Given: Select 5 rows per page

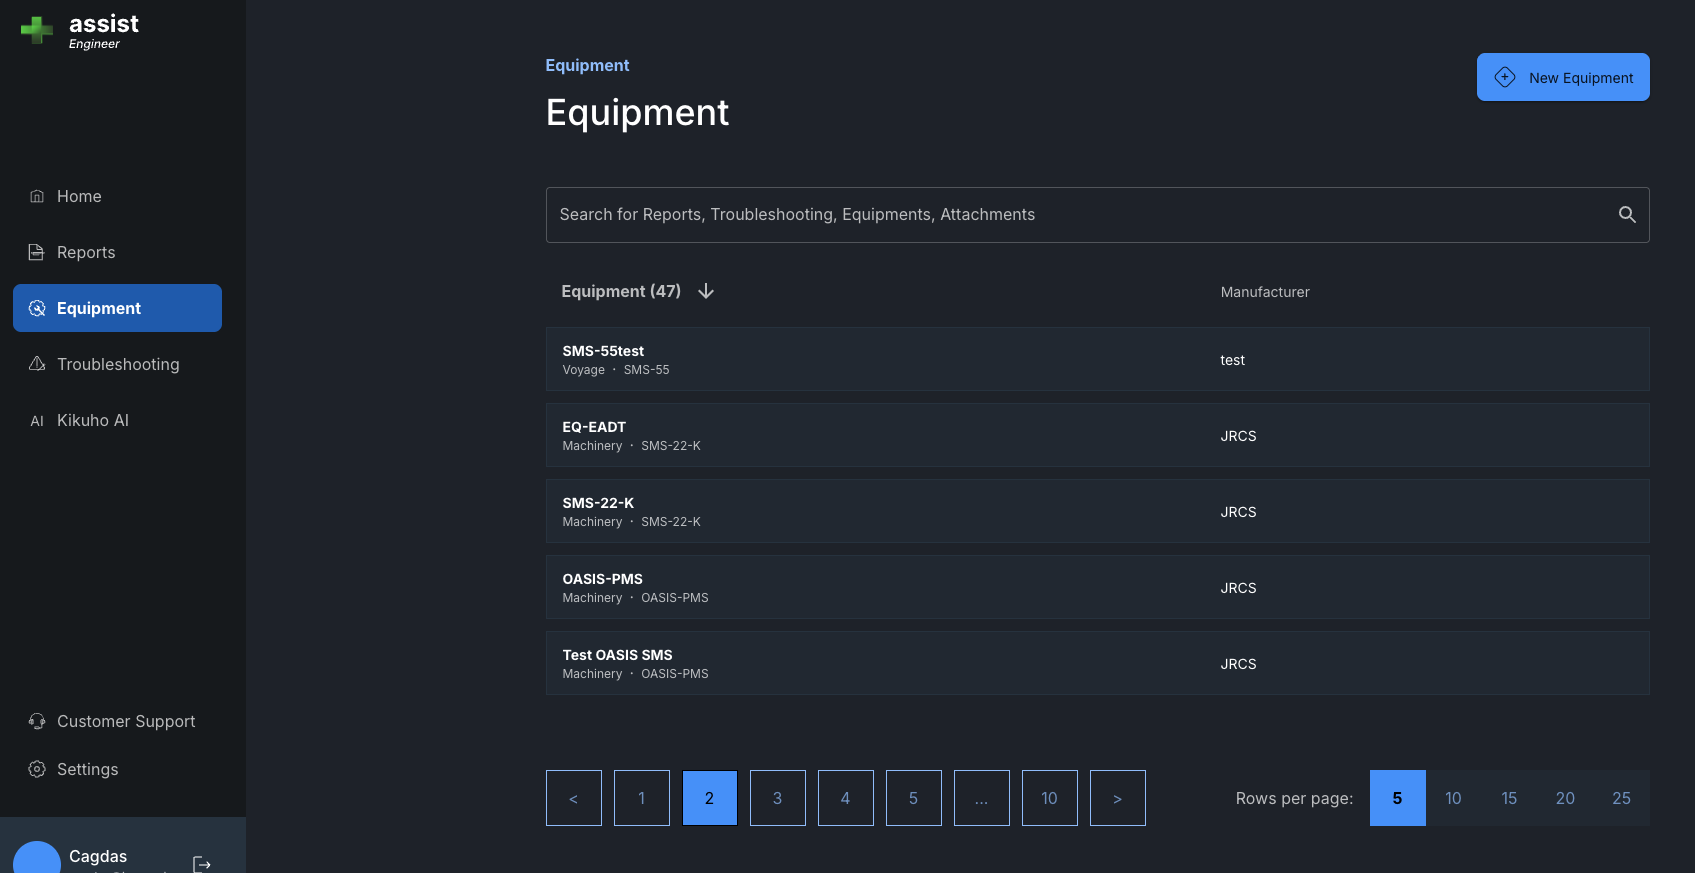Looking at the screenshot, I should 1398,798.
